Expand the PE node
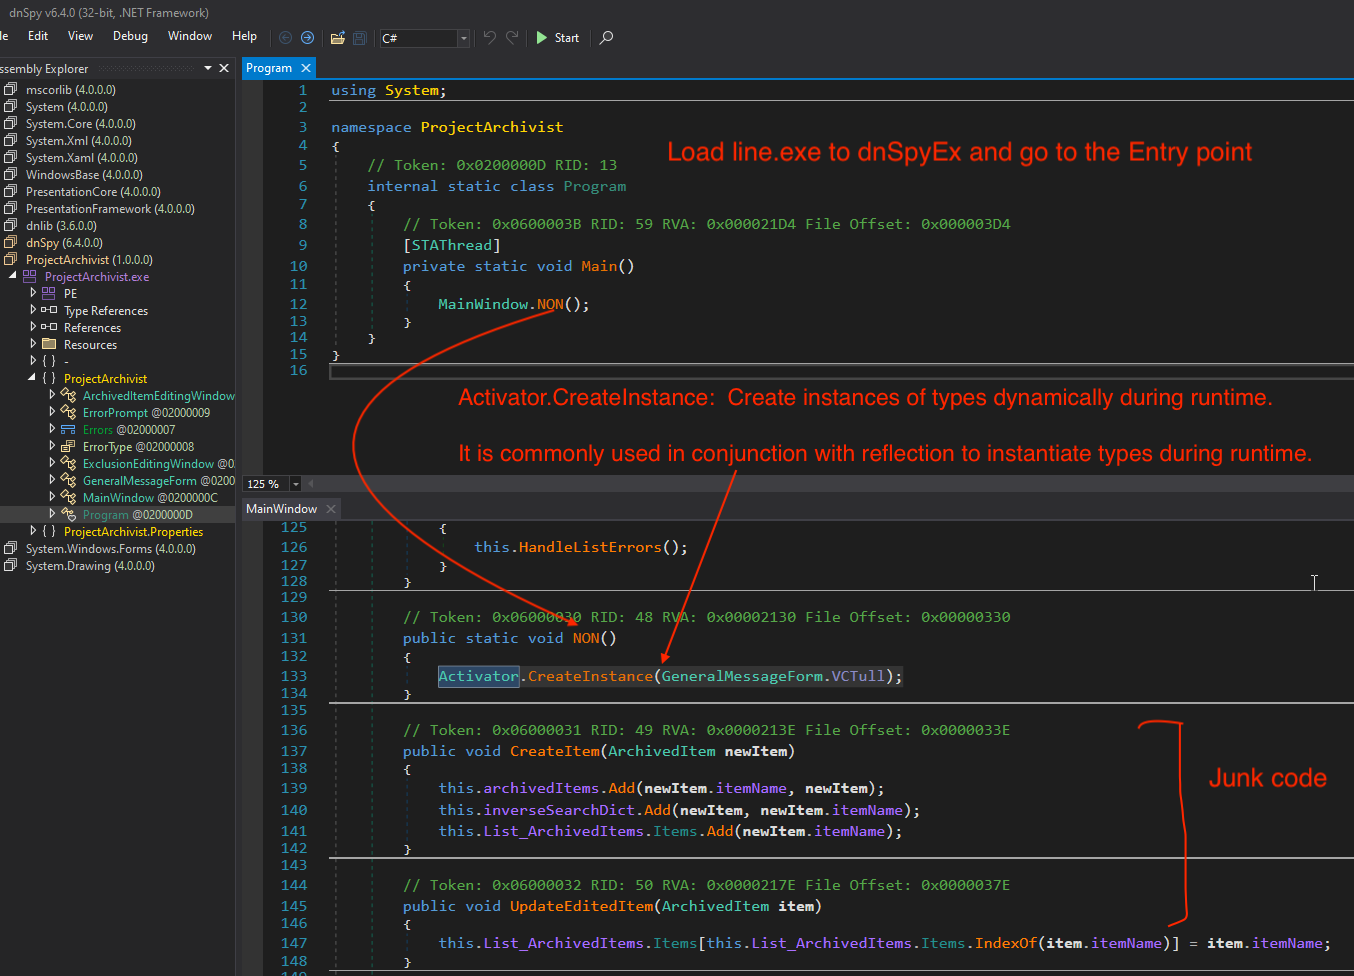 pyautogui.click(x=33, y=293)
